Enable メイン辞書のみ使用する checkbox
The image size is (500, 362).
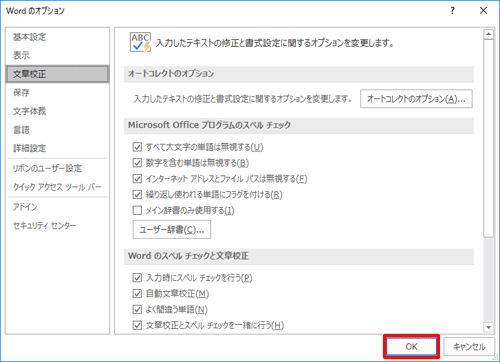(x=137, y=210)
